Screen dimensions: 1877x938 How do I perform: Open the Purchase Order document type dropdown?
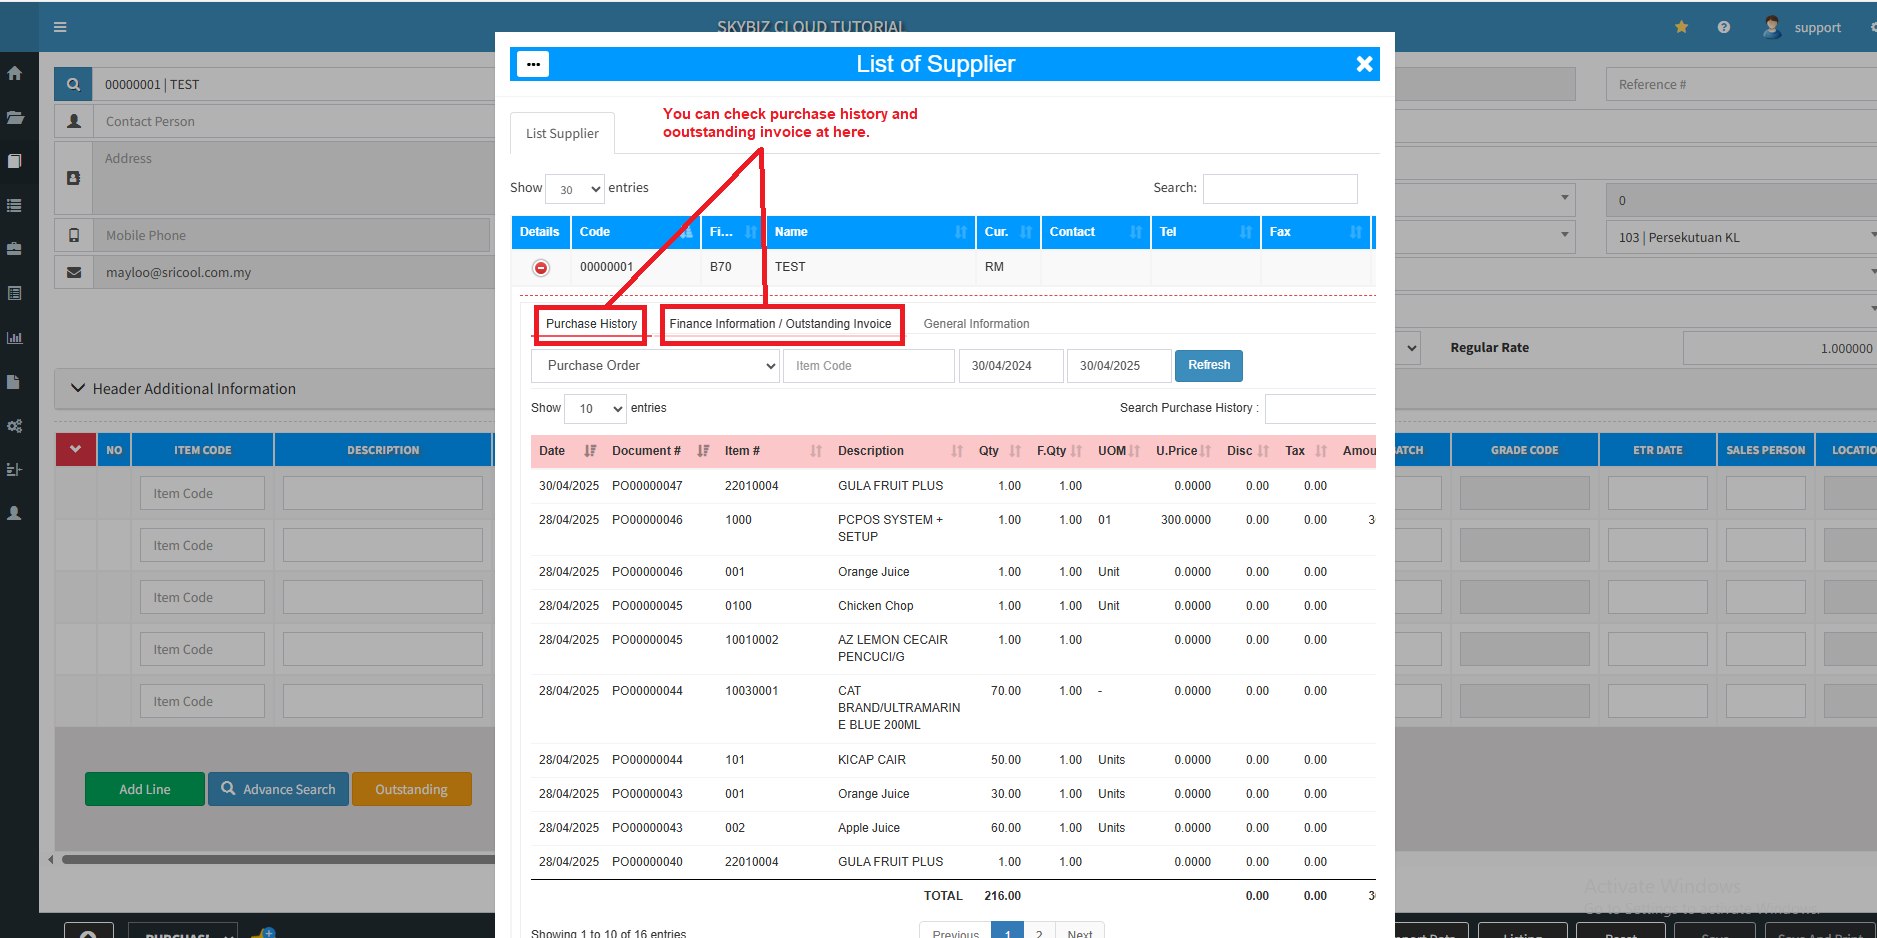pos(655,366)
